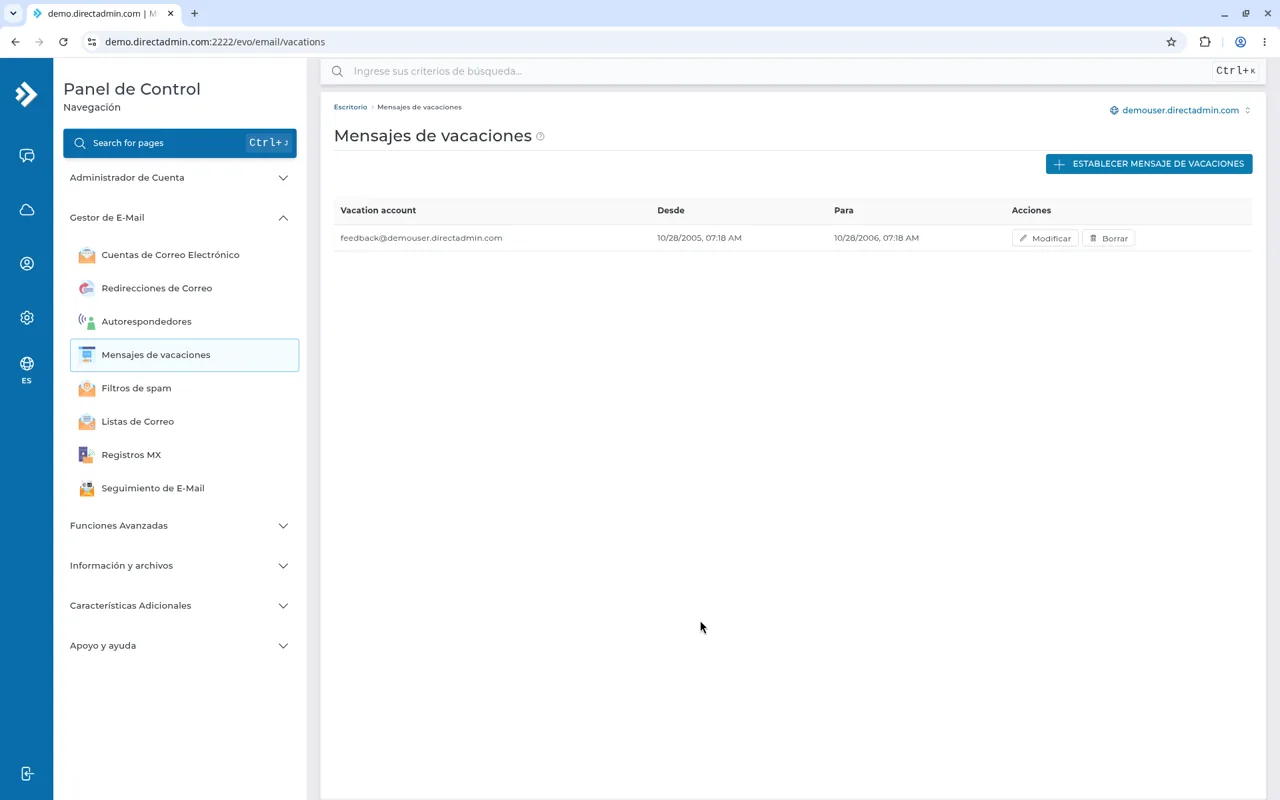
Task: Click the Mensajes de vacaciones menu icon
Action: click(x=87, y=355)
